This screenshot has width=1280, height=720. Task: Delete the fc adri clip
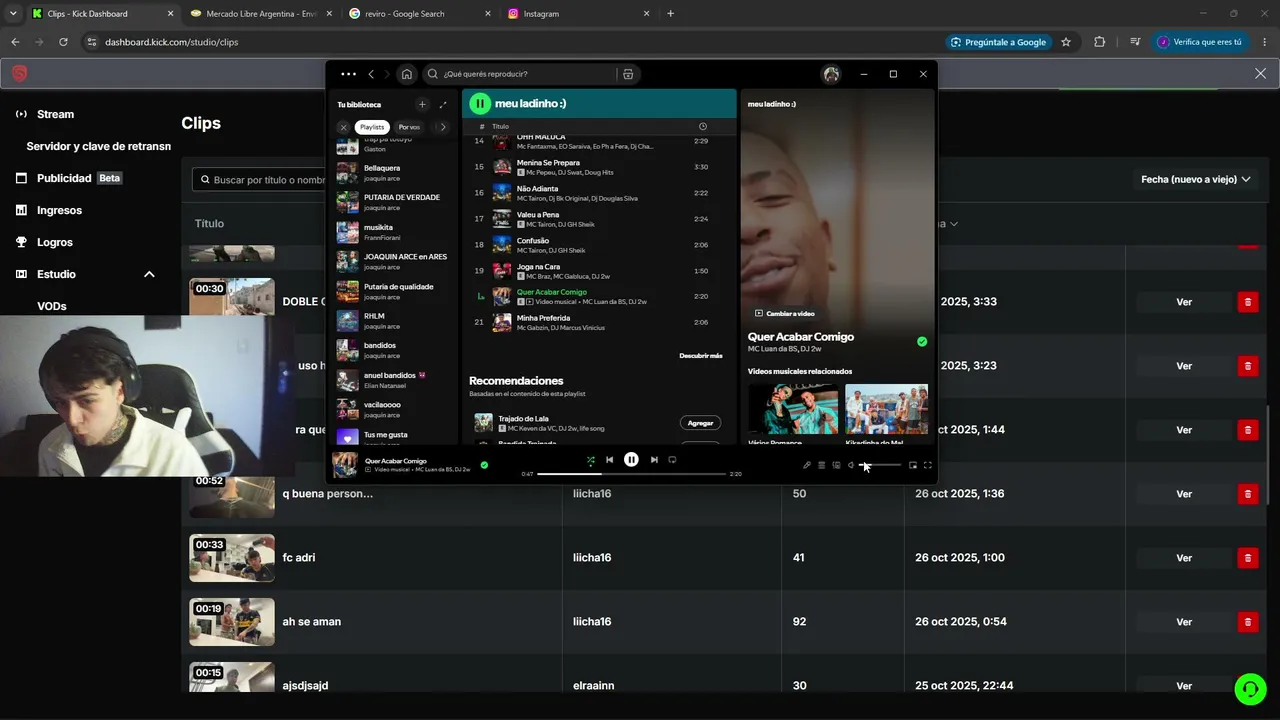(1247, 557)
